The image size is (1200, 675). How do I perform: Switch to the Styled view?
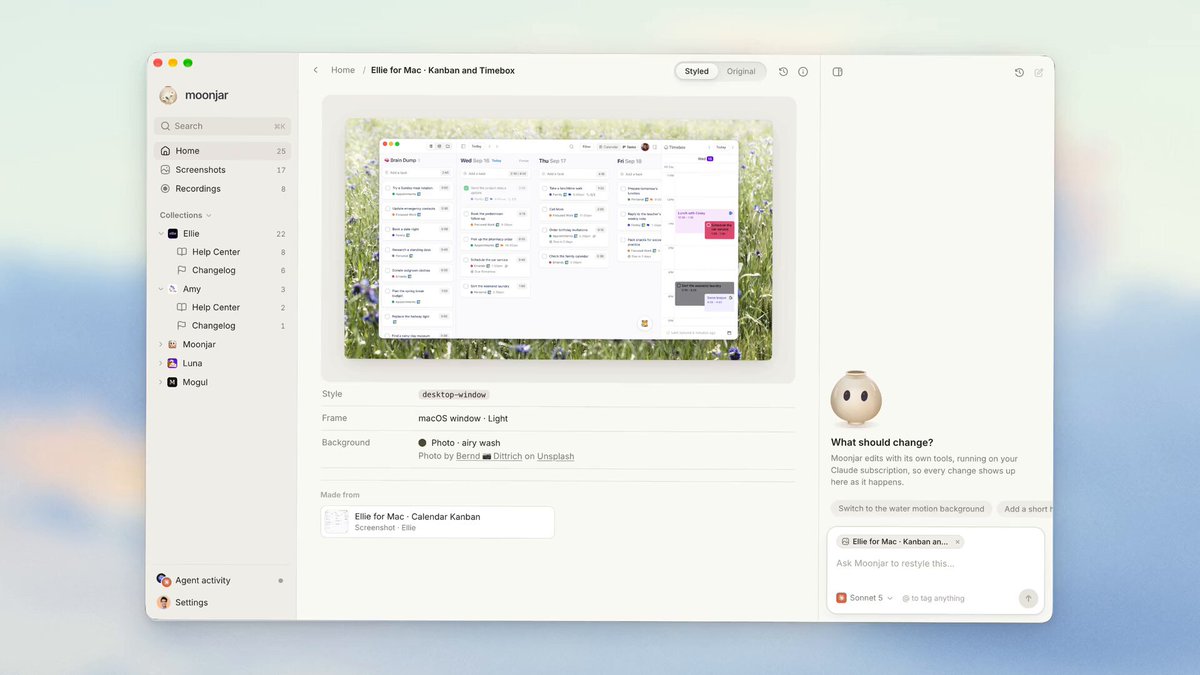point(697,72)
